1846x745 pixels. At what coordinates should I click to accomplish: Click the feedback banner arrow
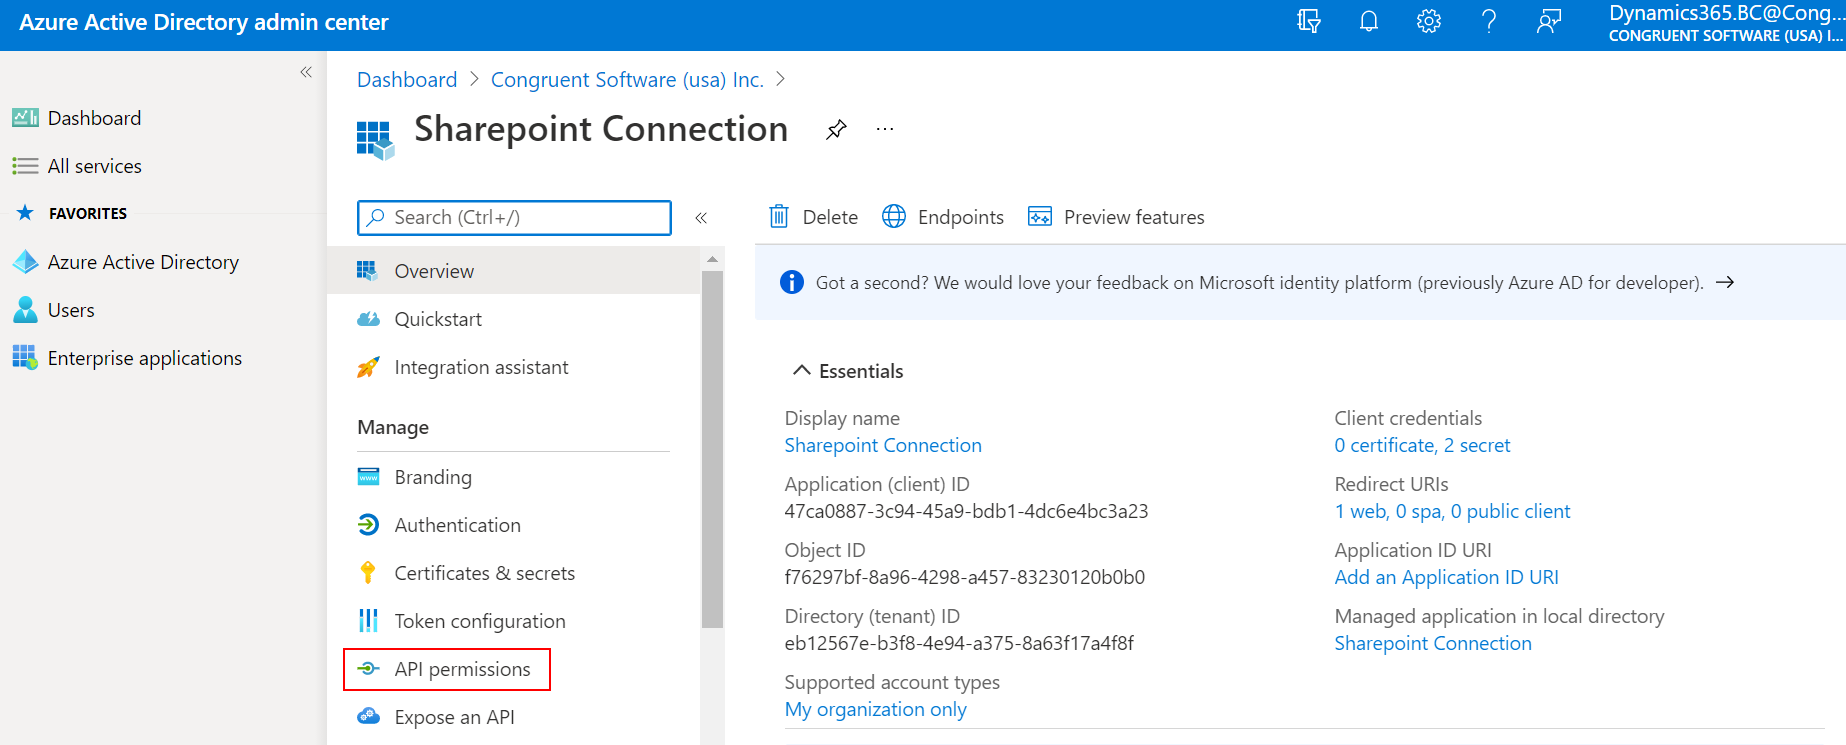pyautogui.click(x=1725, y=283)
